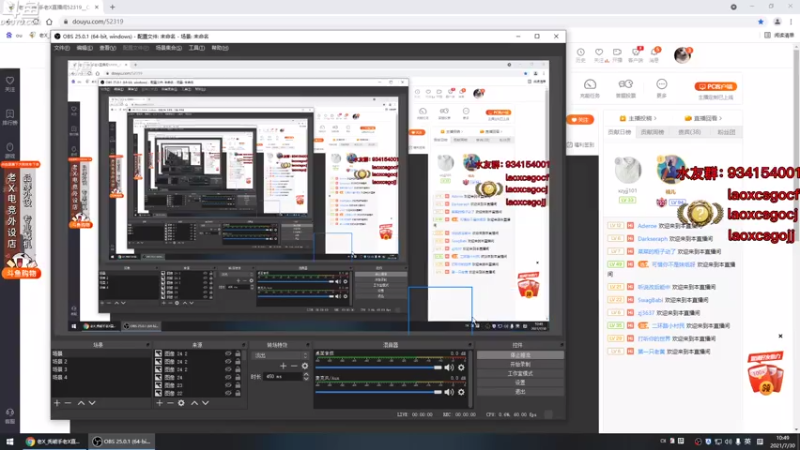Move source up in Sources panel
This screenshot has height=450, width=800.
coord(194,403)
